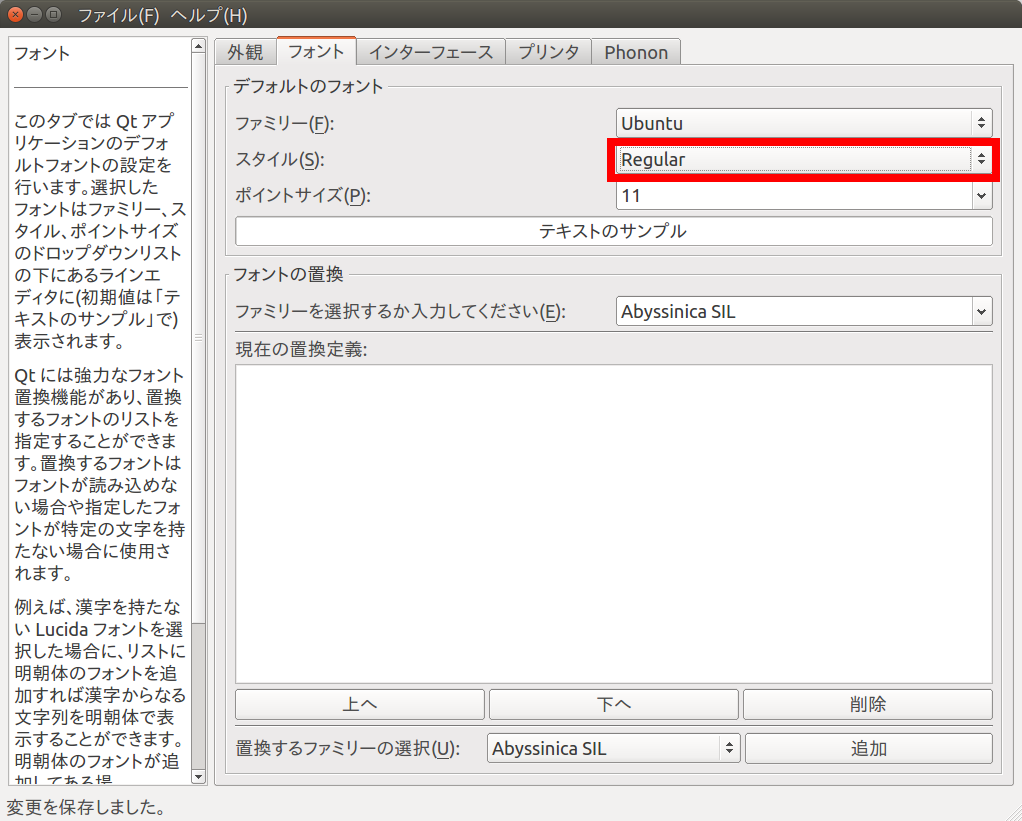This screenshot has height=821, width=1022.
Task: Switch to the インターフェース tab
Action: coord(431,51)
